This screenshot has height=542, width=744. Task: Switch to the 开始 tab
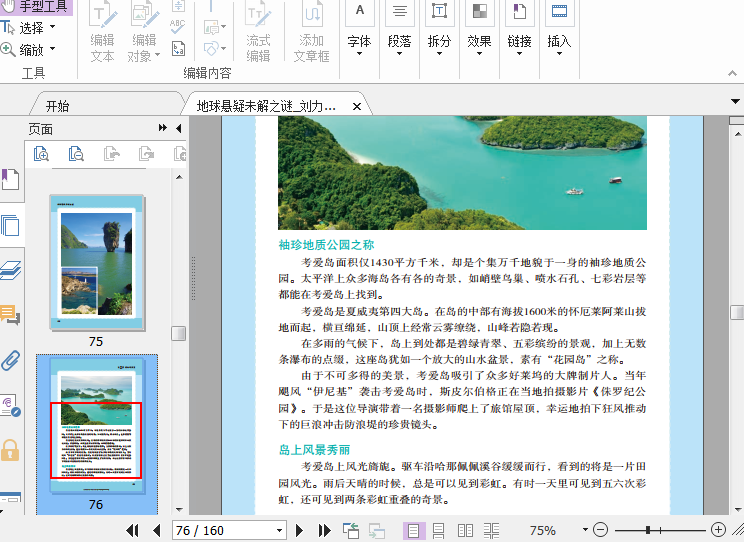[x=57, y=105]
